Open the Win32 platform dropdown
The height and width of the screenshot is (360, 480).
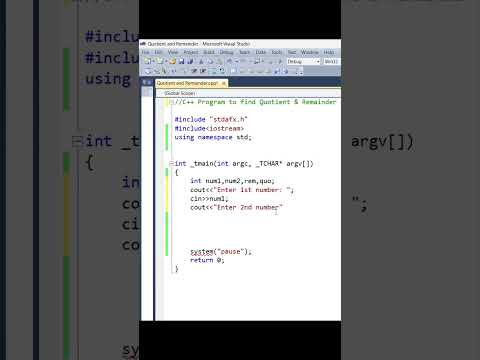(x=332, y=62)
